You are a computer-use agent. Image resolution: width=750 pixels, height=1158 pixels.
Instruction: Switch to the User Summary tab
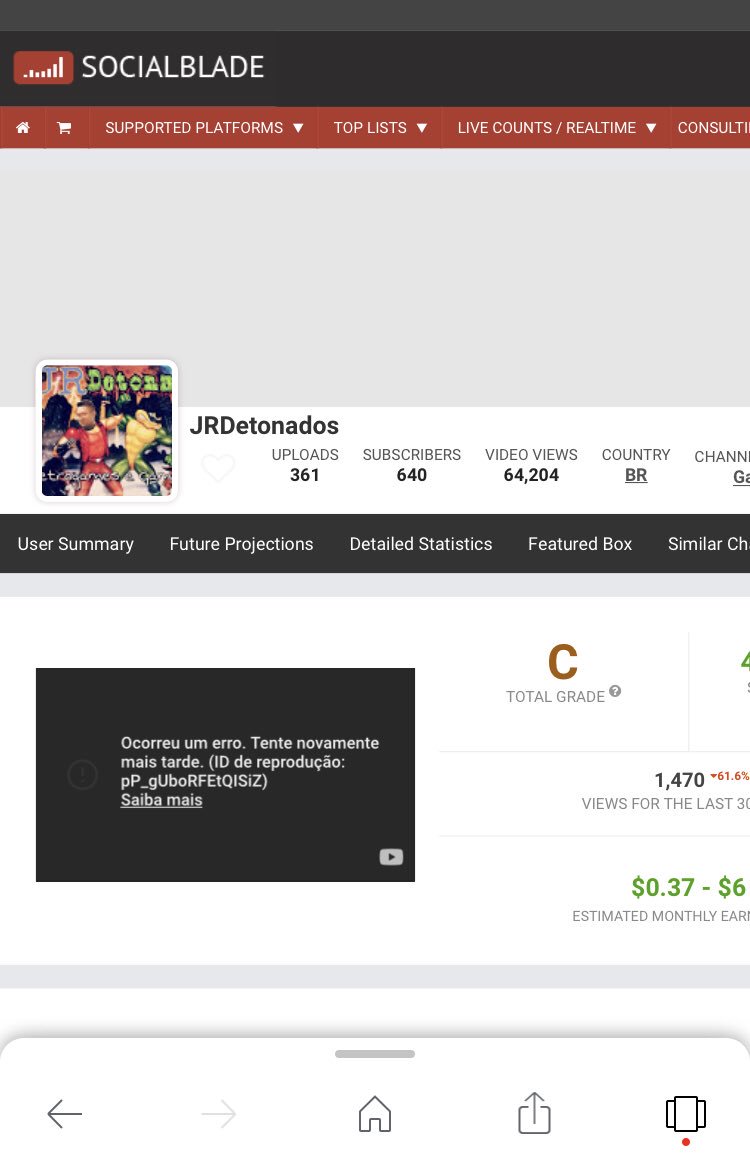click(75, 544)
